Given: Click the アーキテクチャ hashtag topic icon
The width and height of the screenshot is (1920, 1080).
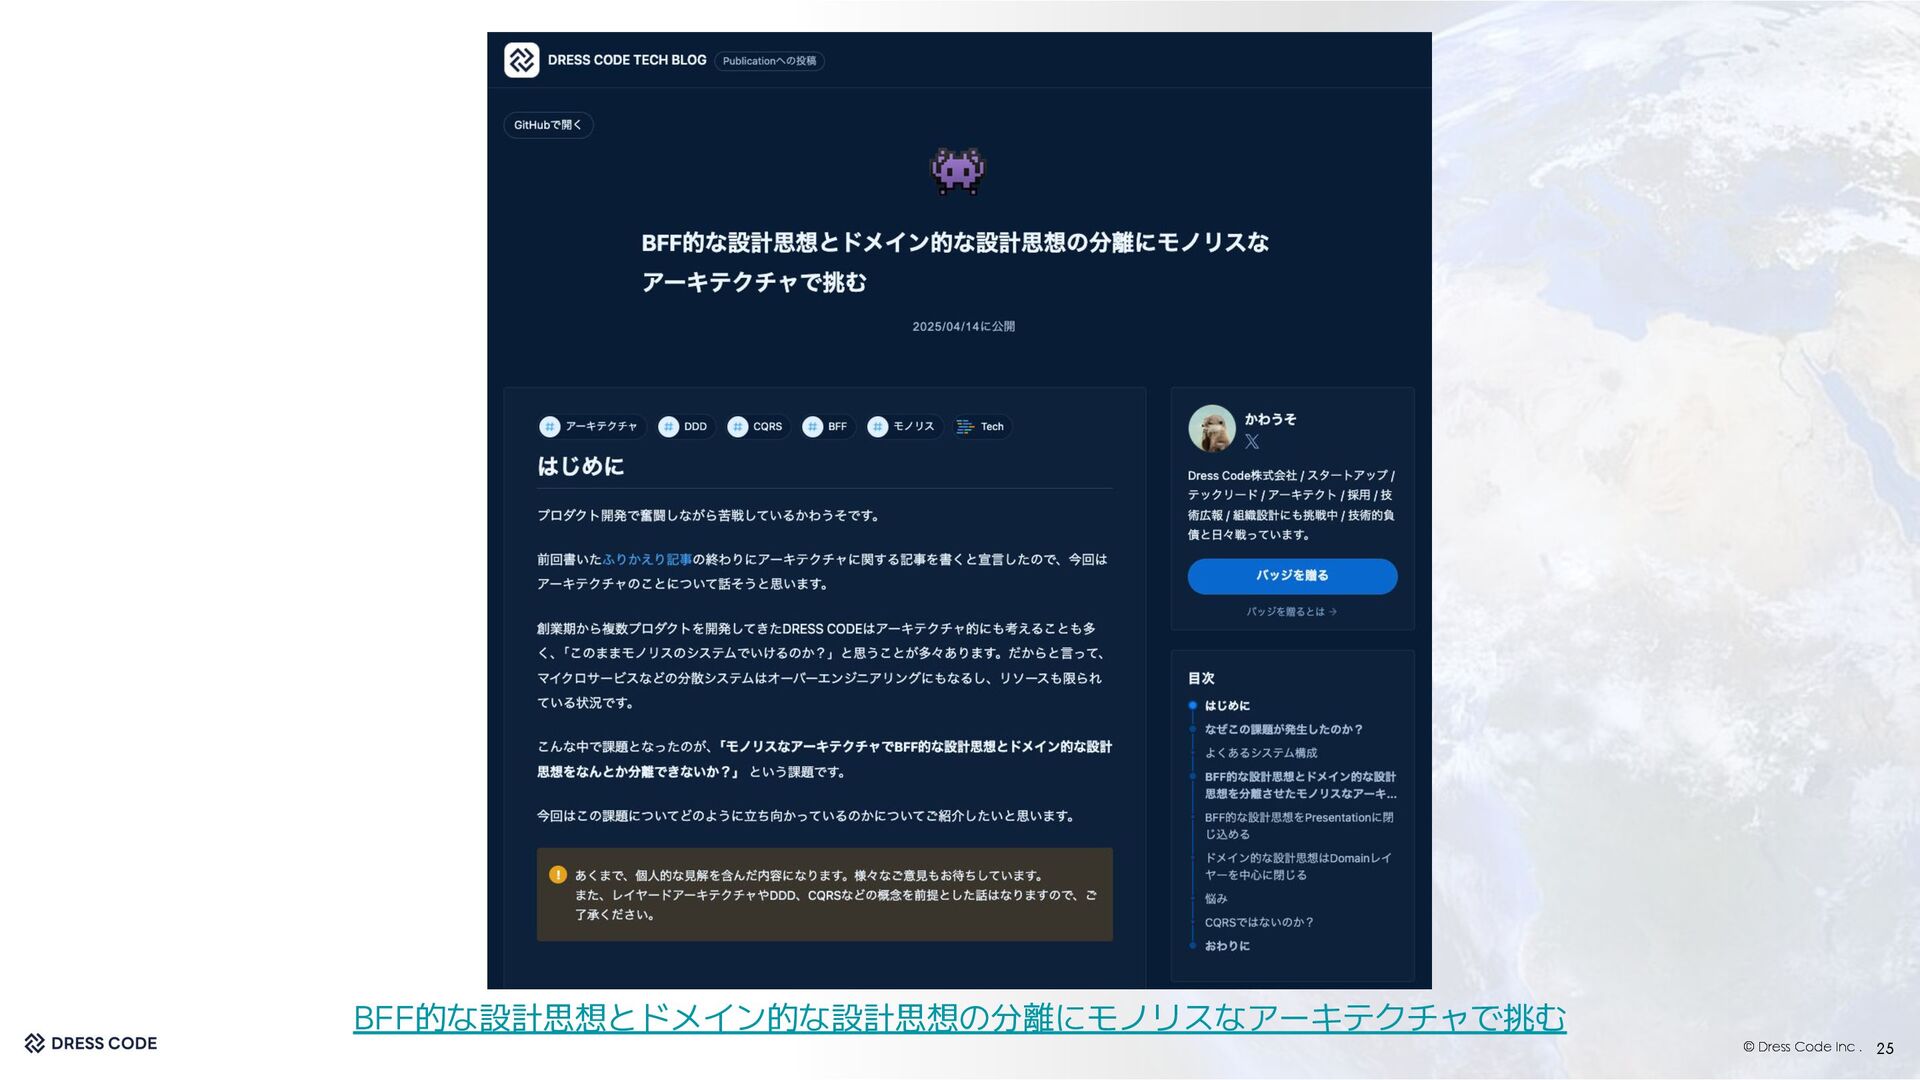Looking at the screenshot, I should tap(549, 427).
